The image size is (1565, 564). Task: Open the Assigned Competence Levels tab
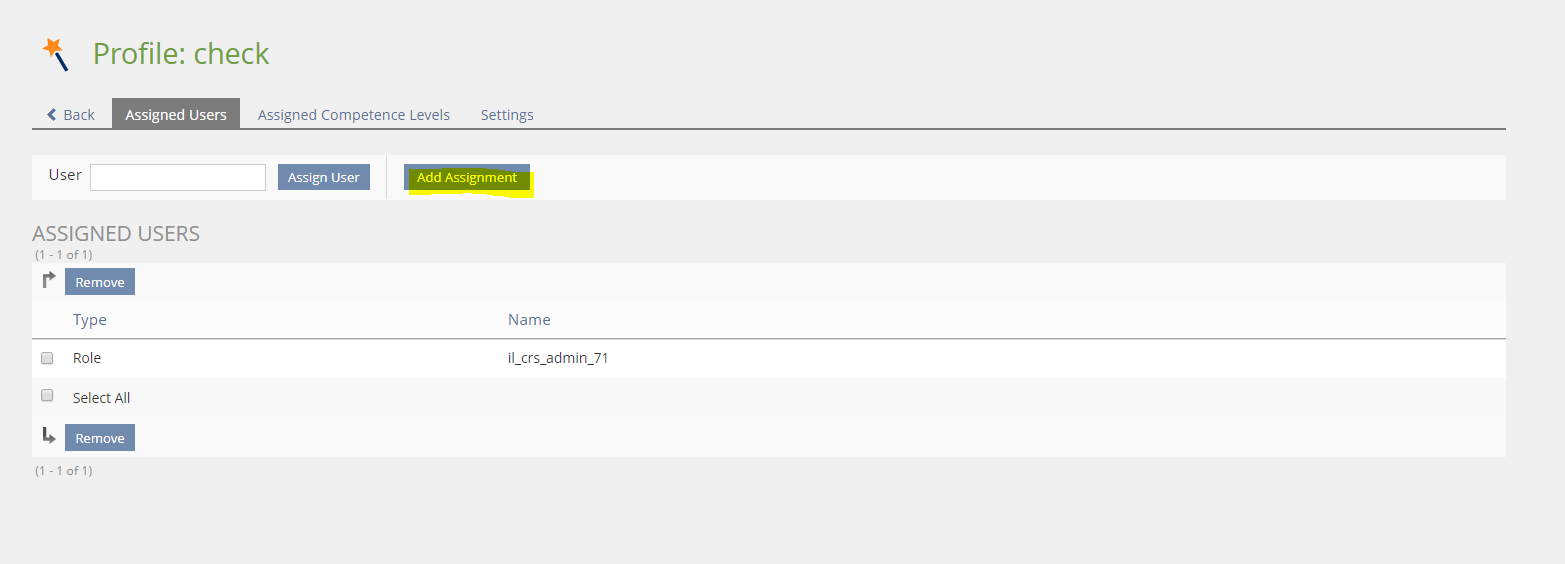click(x=354, y=115)
